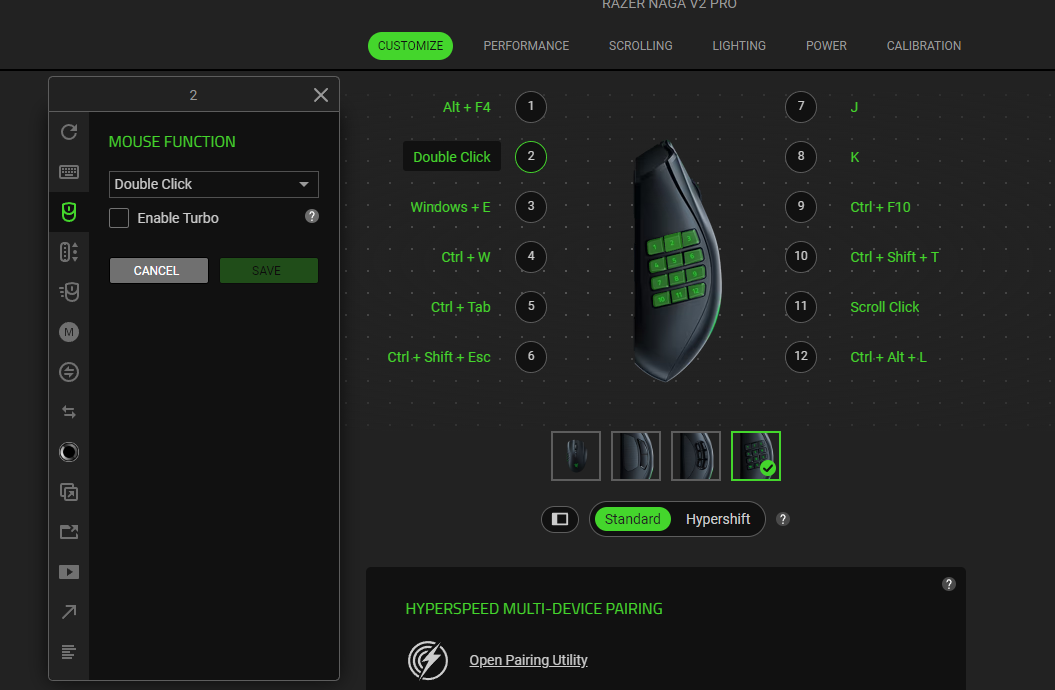
Task: Open the Calibration tab
Action: [x=924, y=46]
